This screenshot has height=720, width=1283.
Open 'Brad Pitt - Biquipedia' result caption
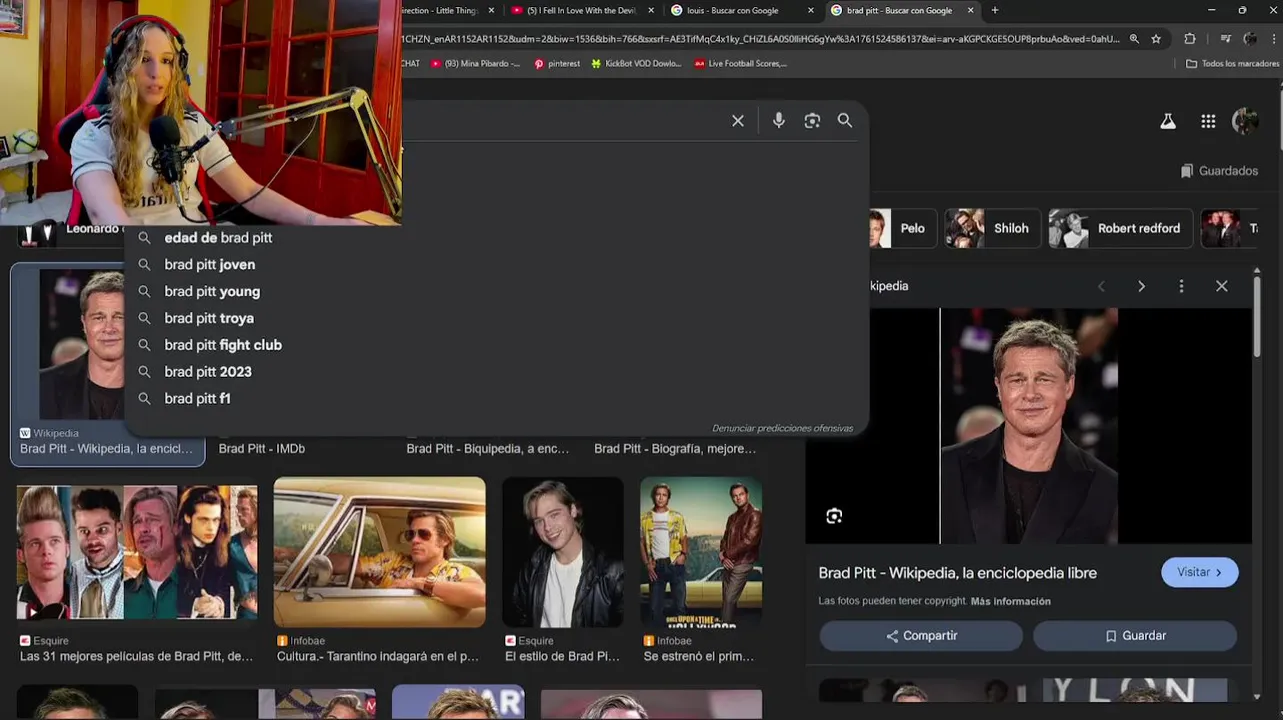[x=488, y=449]
